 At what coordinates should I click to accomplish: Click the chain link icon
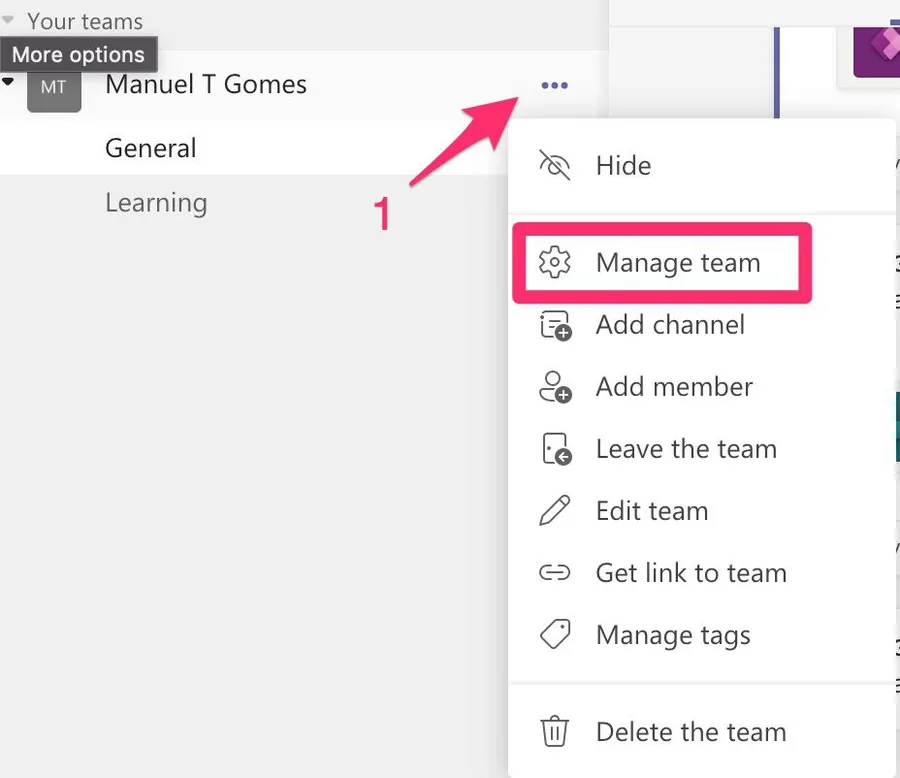554,573
